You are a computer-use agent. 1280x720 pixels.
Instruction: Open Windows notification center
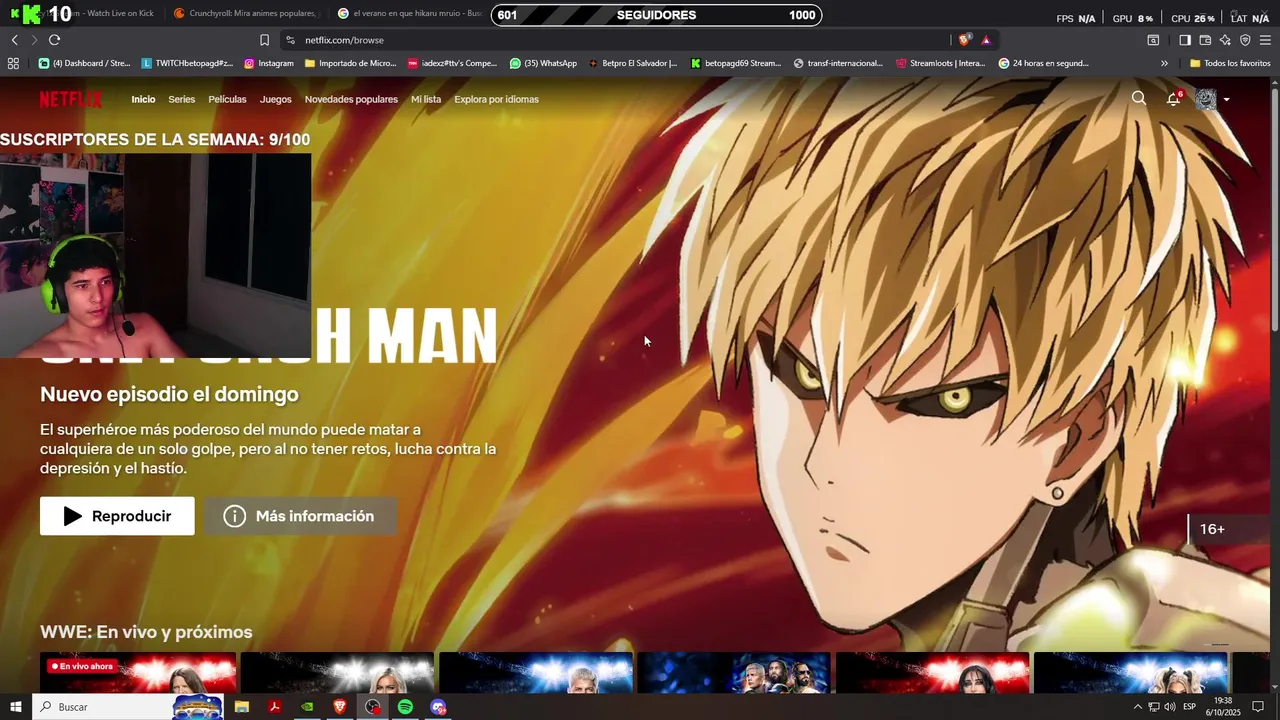(x=1258, y=707)
